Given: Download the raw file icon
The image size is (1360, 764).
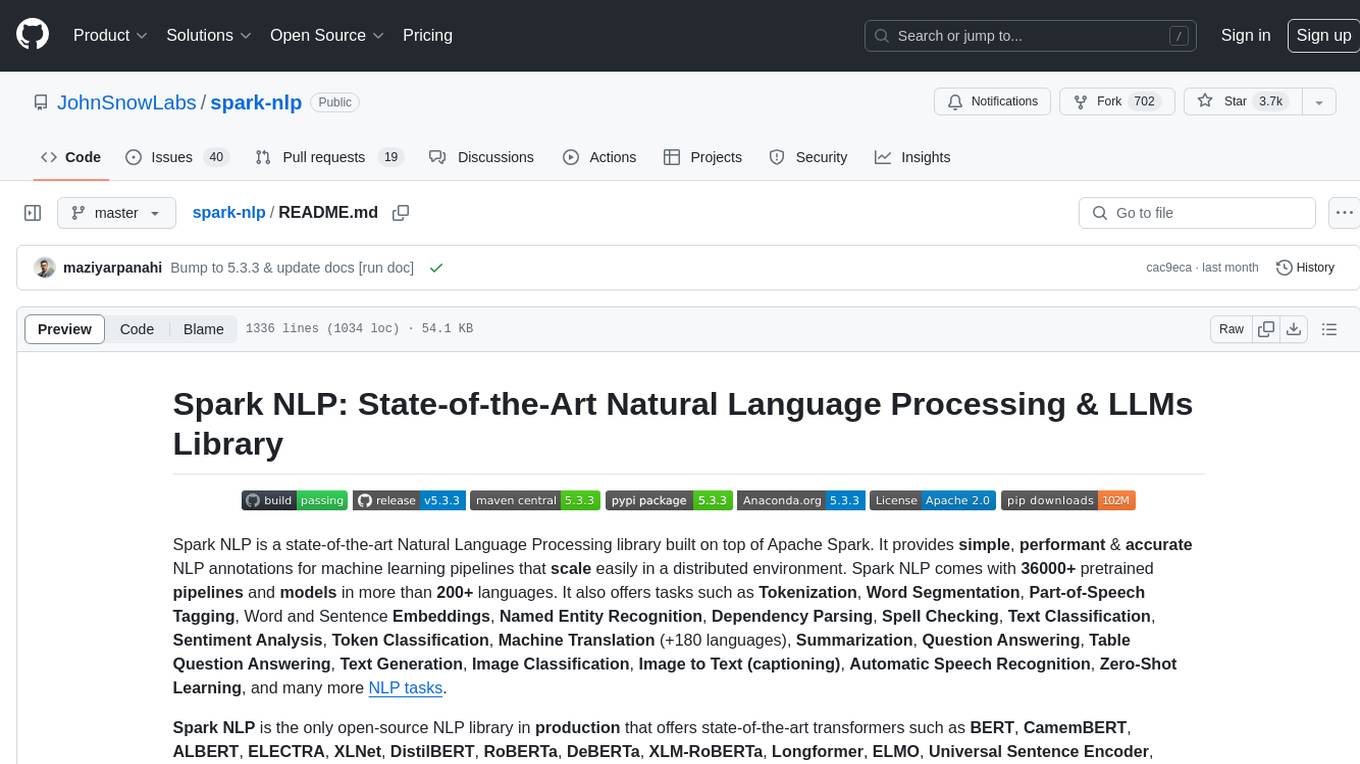Looking at the screenshot, I should [x=1293, y=329].
